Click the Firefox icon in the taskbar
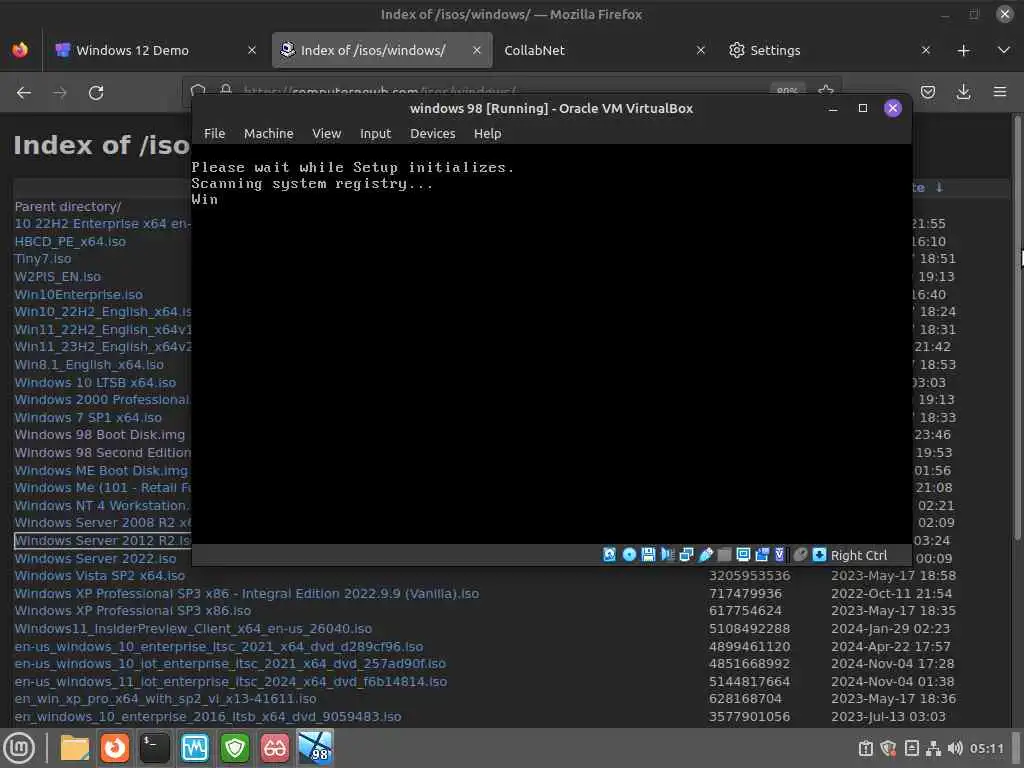Viewport: 1024px width, 768px height. [115, 748]
